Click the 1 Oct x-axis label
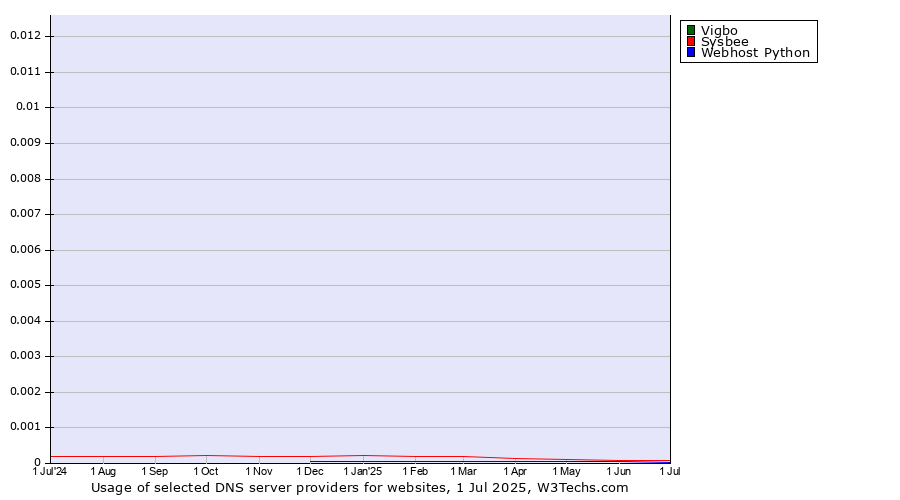Viewport: 900px width, 500px height. (206, 471)
